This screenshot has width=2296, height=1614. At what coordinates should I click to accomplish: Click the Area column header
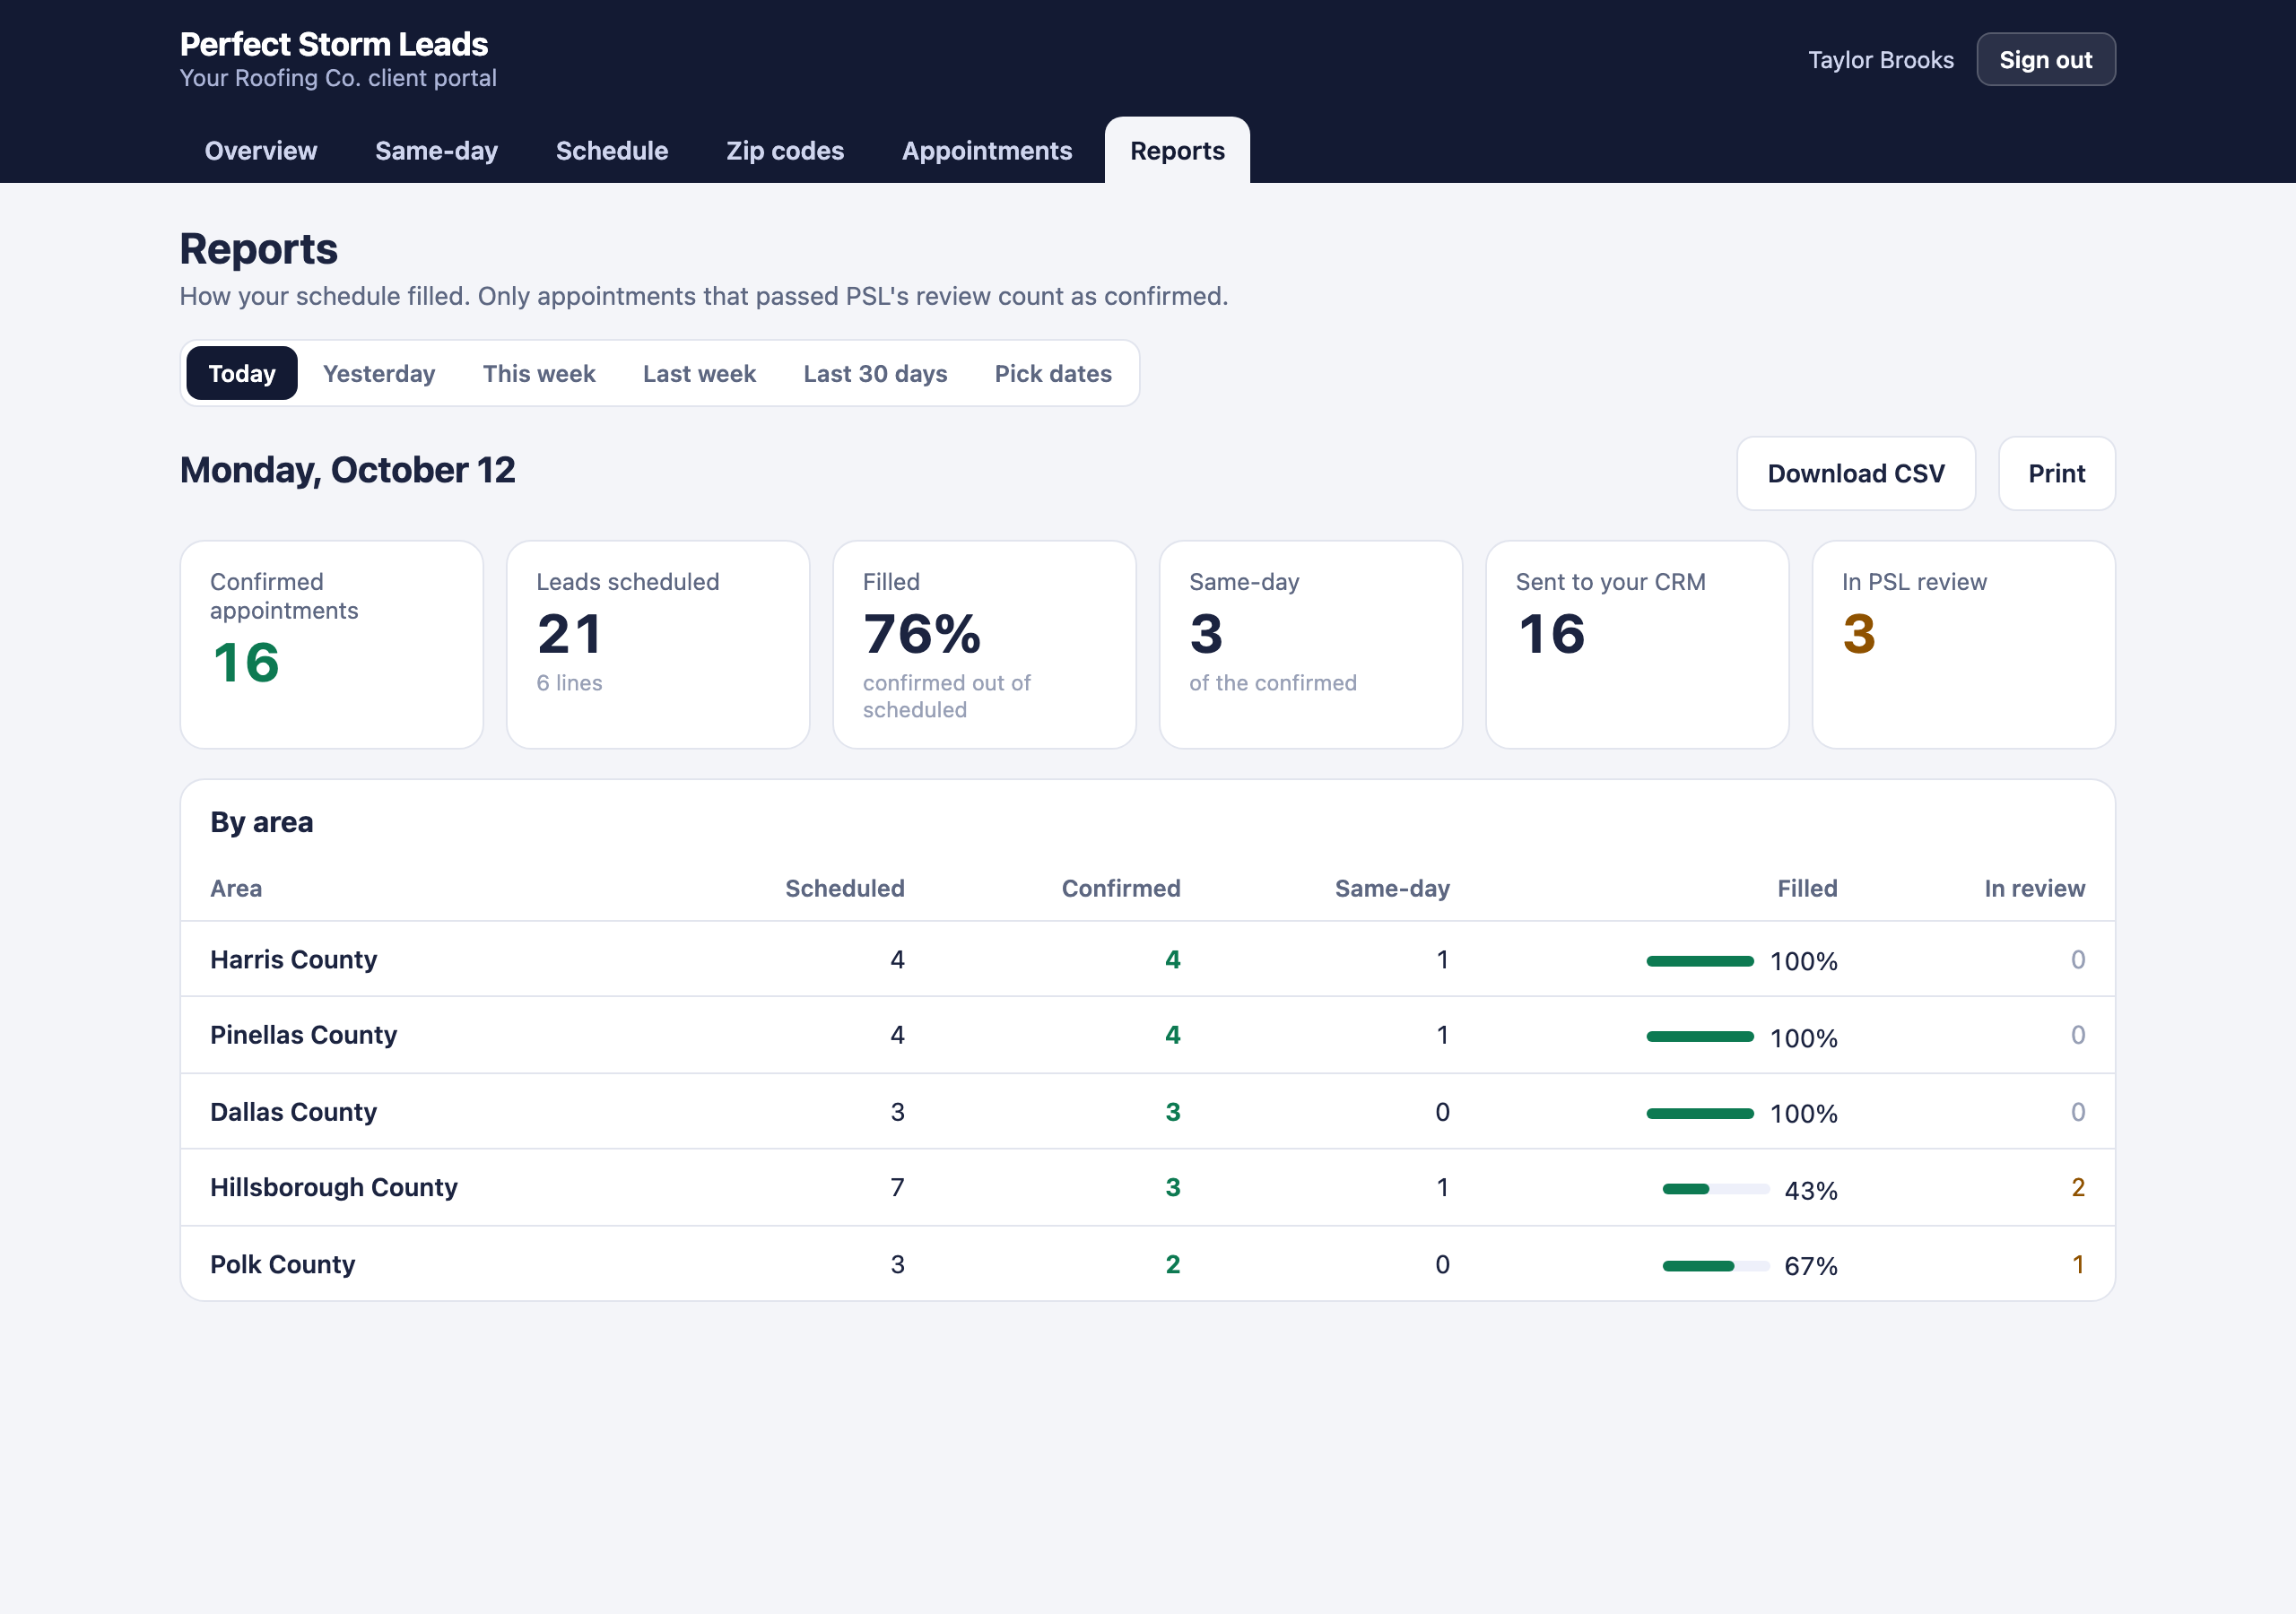[236, 889]
